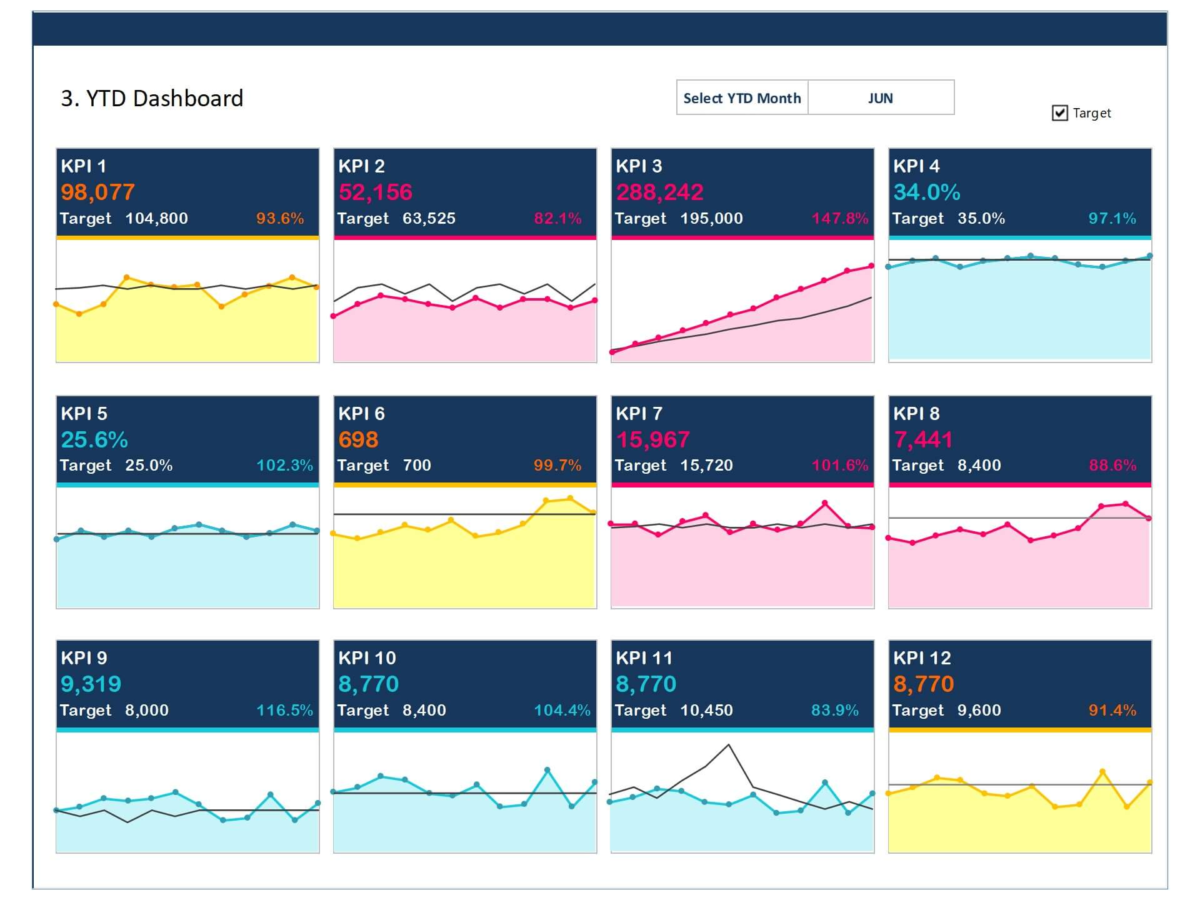
Task: Click the Select YTD Month label
Action: (742, 98)
